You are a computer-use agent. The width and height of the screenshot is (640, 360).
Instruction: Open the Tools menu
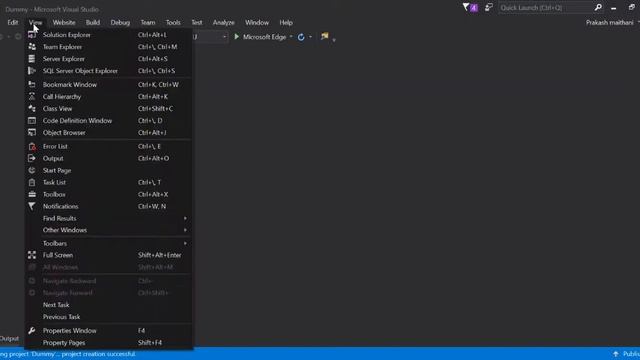[x=173, y=22]
